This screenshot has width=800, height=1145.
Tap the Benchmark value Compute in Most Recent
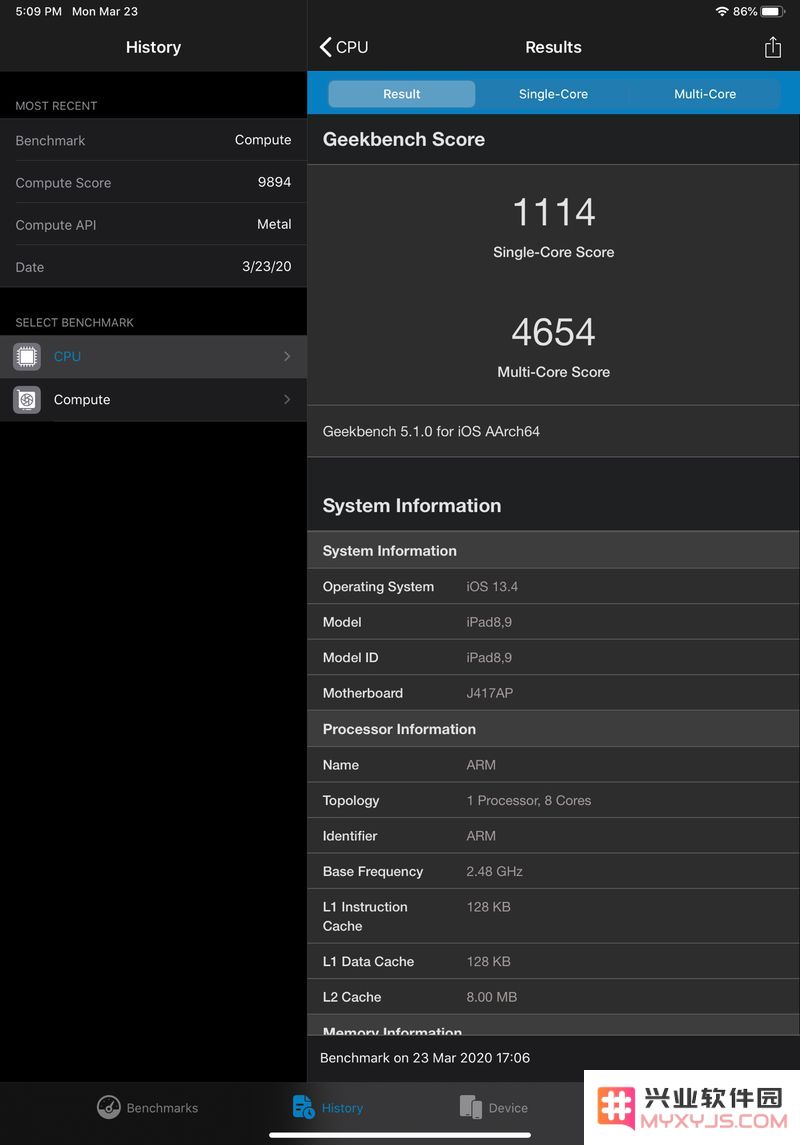tap(263, 139)
